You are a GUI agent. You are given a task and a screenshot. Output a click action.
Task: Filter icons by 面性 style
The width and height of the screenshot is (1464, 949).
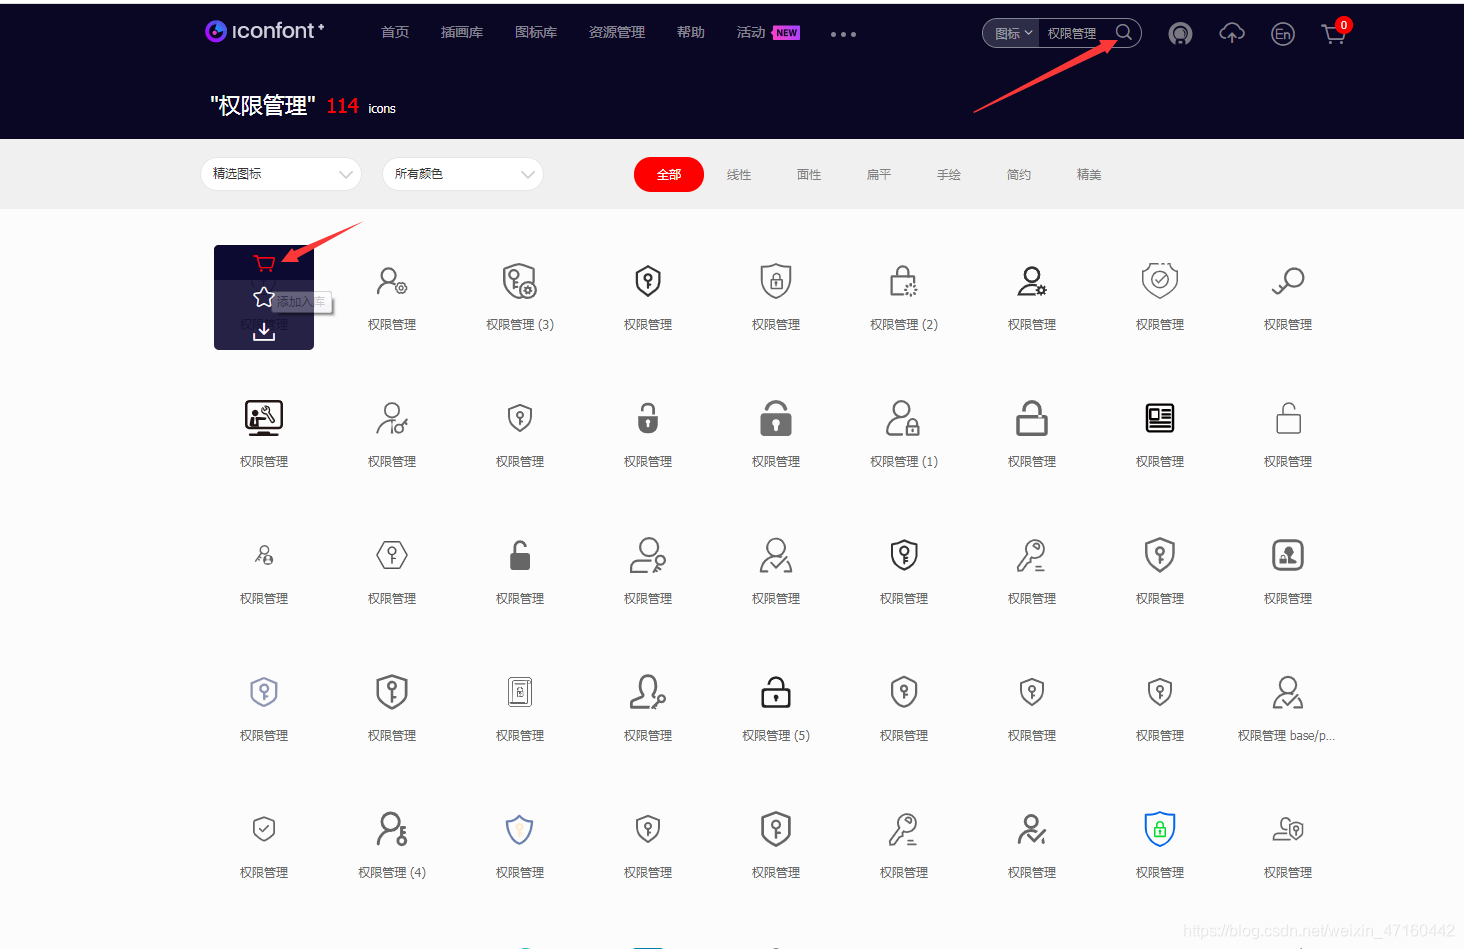point(809,175)
